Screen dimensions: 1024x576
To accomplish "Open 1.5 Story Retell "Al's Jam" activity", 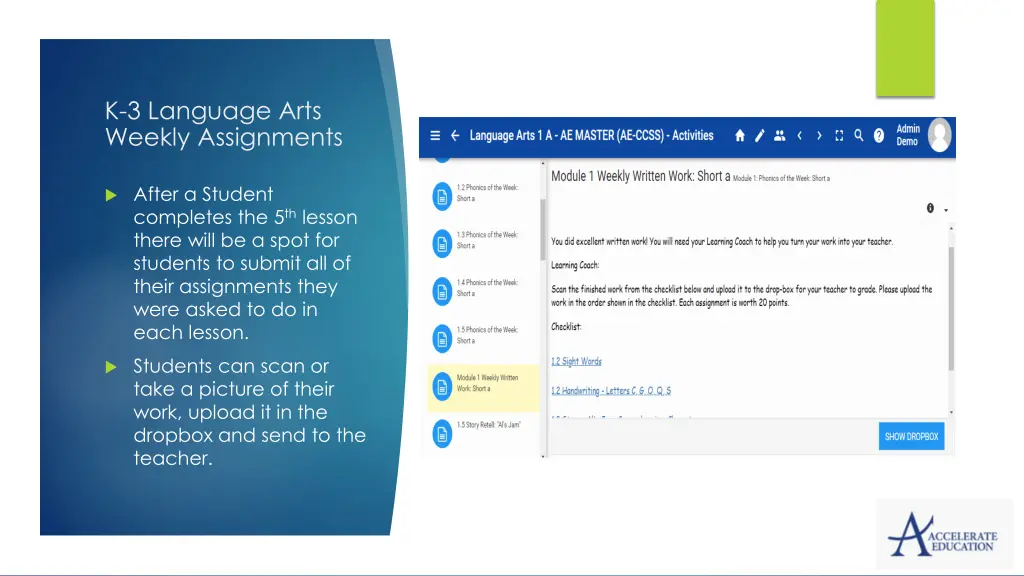I will [x=485, y=428].
